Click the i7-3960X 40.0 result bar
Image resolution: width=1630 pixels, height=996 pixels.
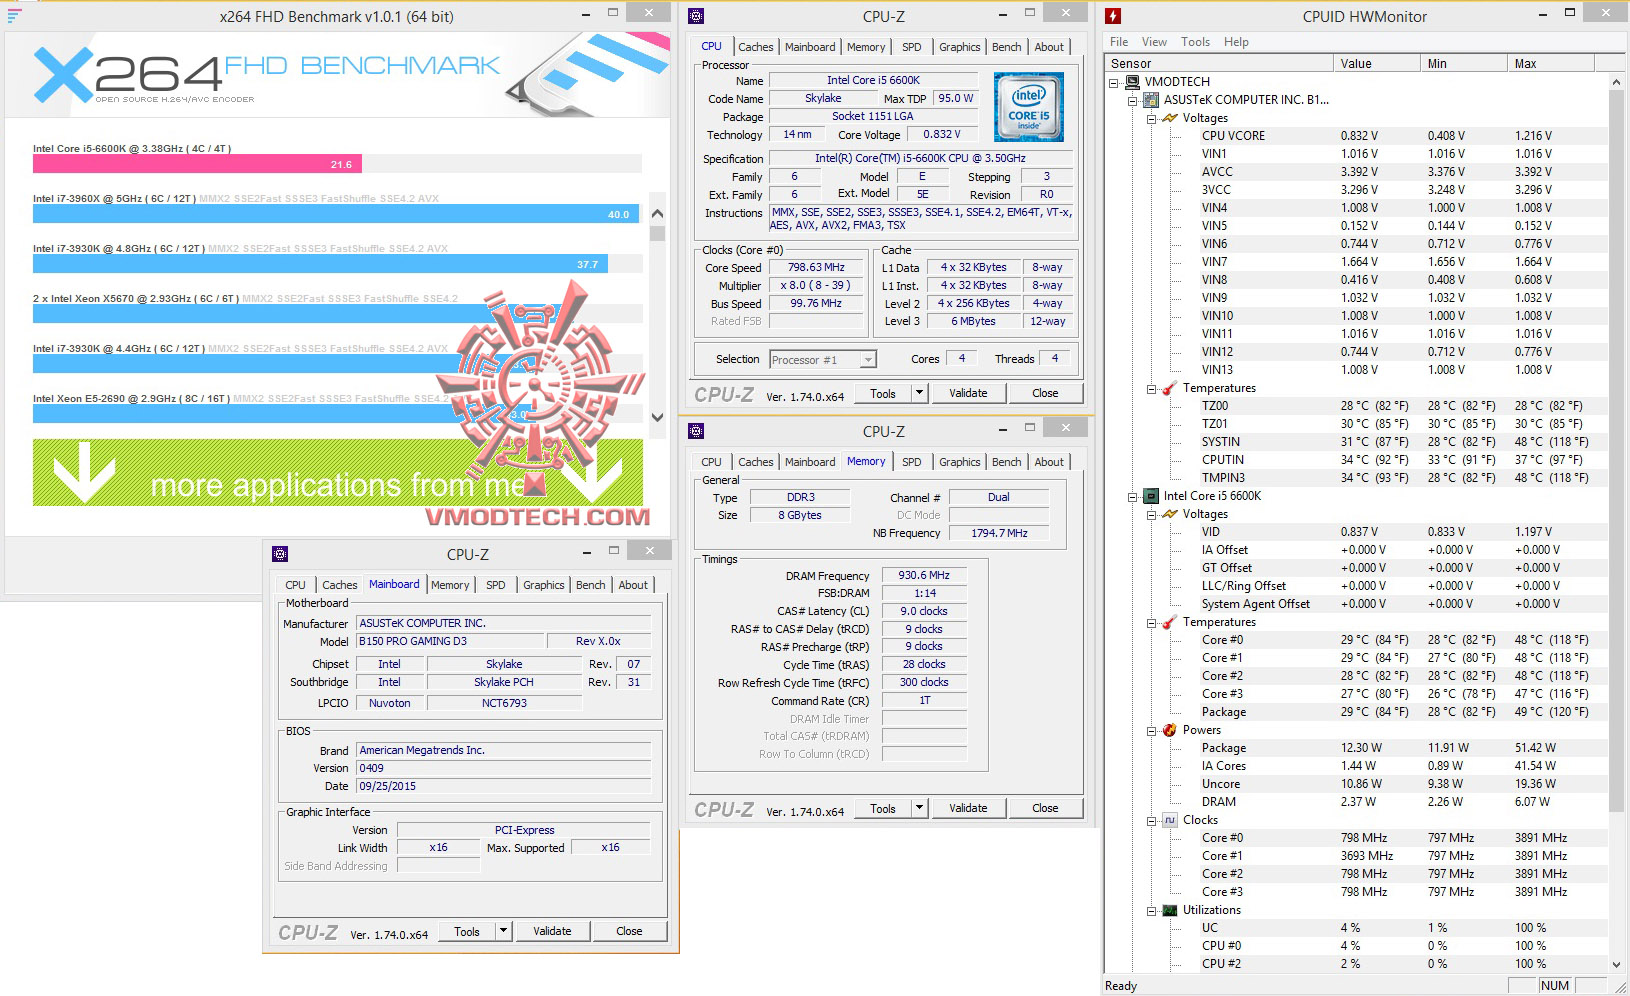tap(336, 214)
